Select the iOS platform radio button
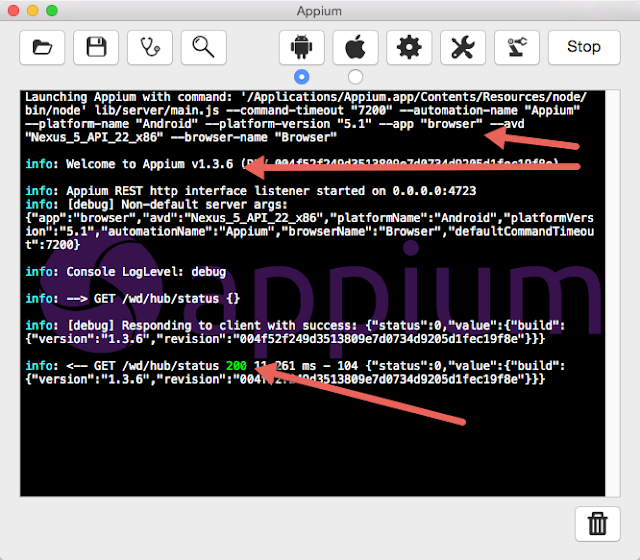The image size is (640, 560). click(355, 77)
